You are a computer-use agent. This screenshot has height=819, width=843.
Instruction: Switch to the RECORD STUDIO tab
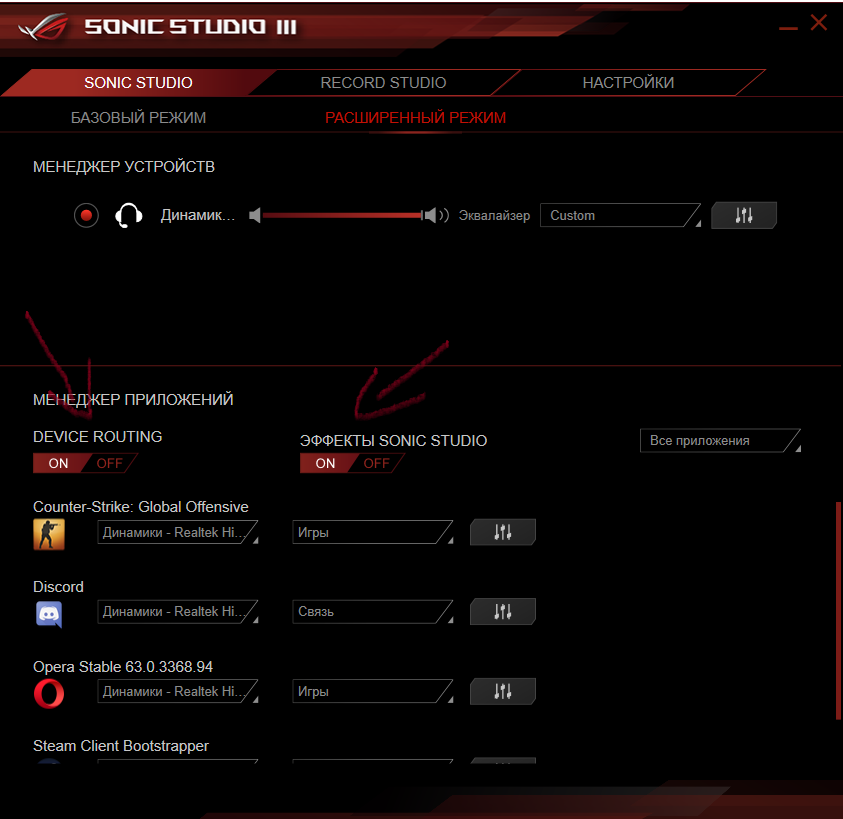(x=383, y=83)
